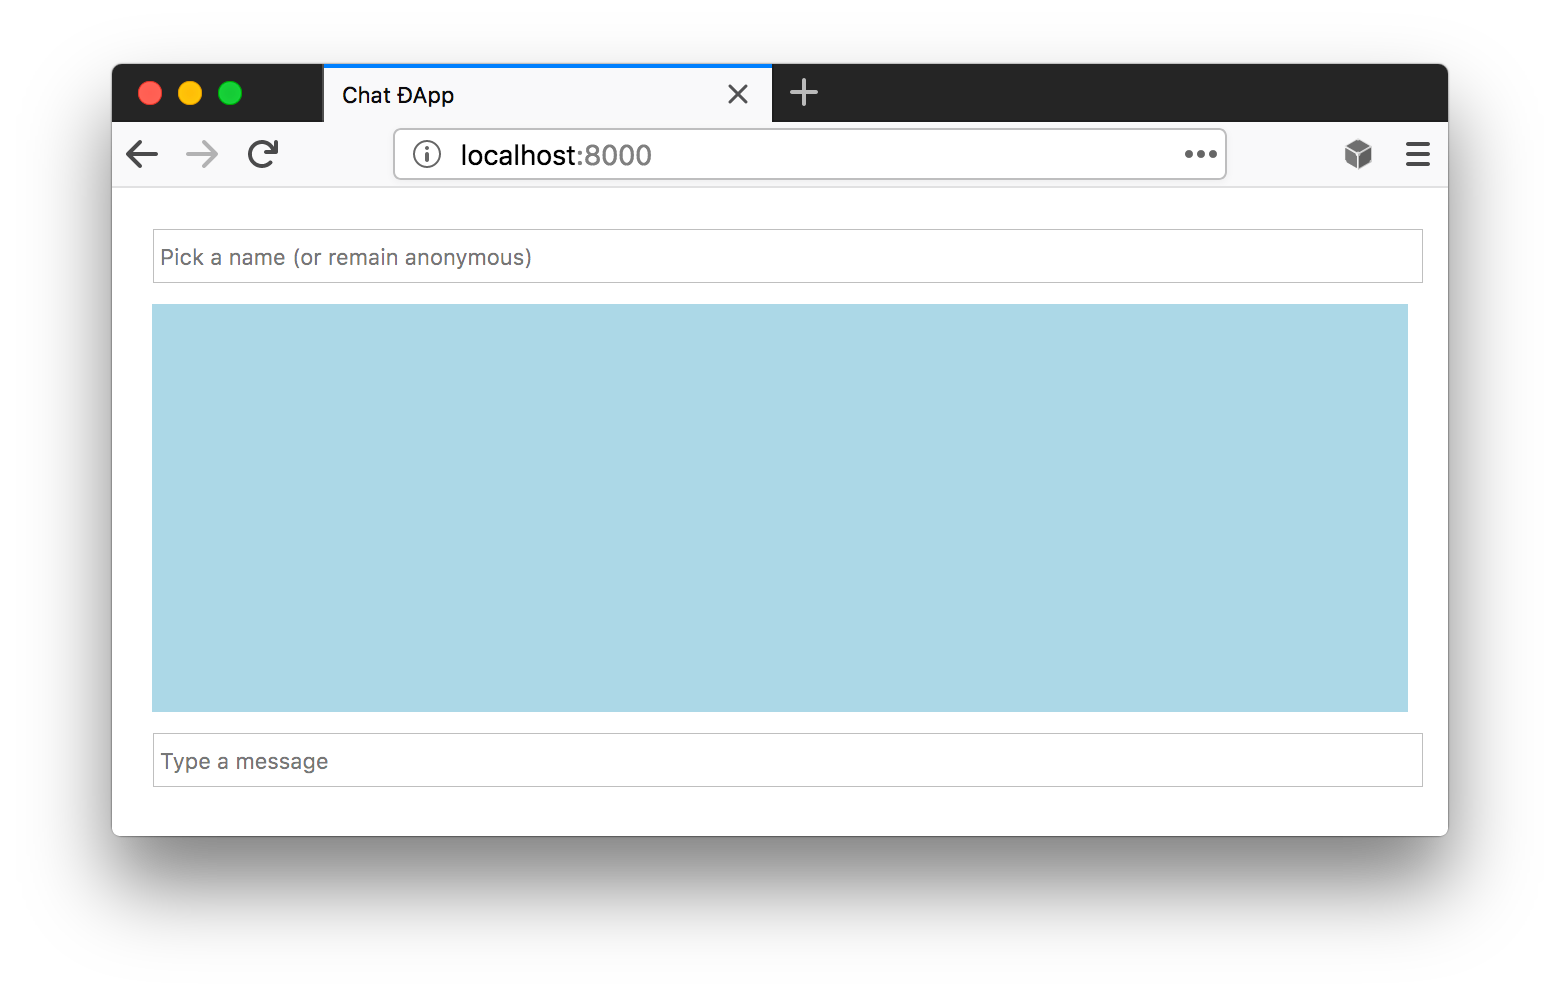1560x996 pixels.
Task: Show site information for localhost
Action: pyautogui.click(x=427, y=154)
